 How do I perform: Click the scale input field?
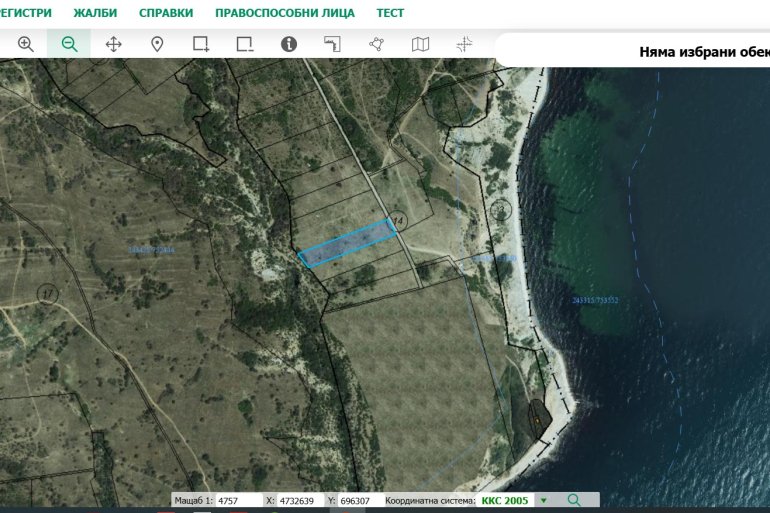[x=239, y=501]
